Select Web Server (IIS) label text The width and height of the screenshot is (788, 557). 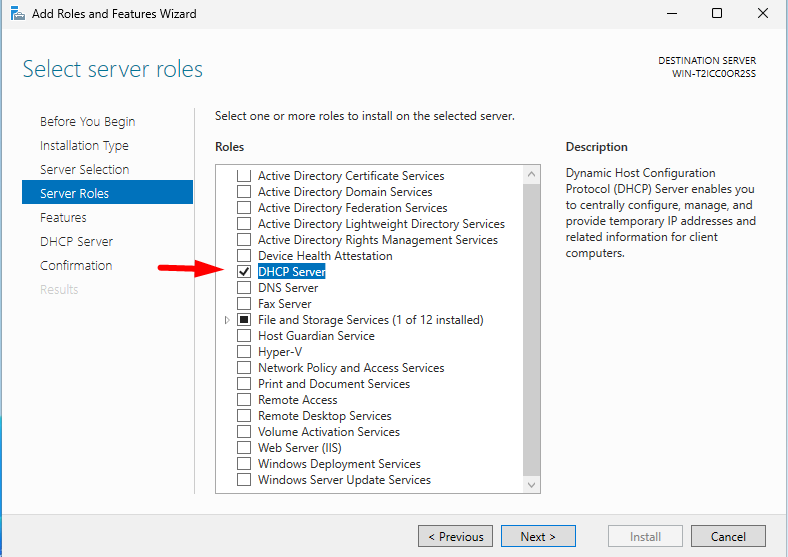point(300,448)
